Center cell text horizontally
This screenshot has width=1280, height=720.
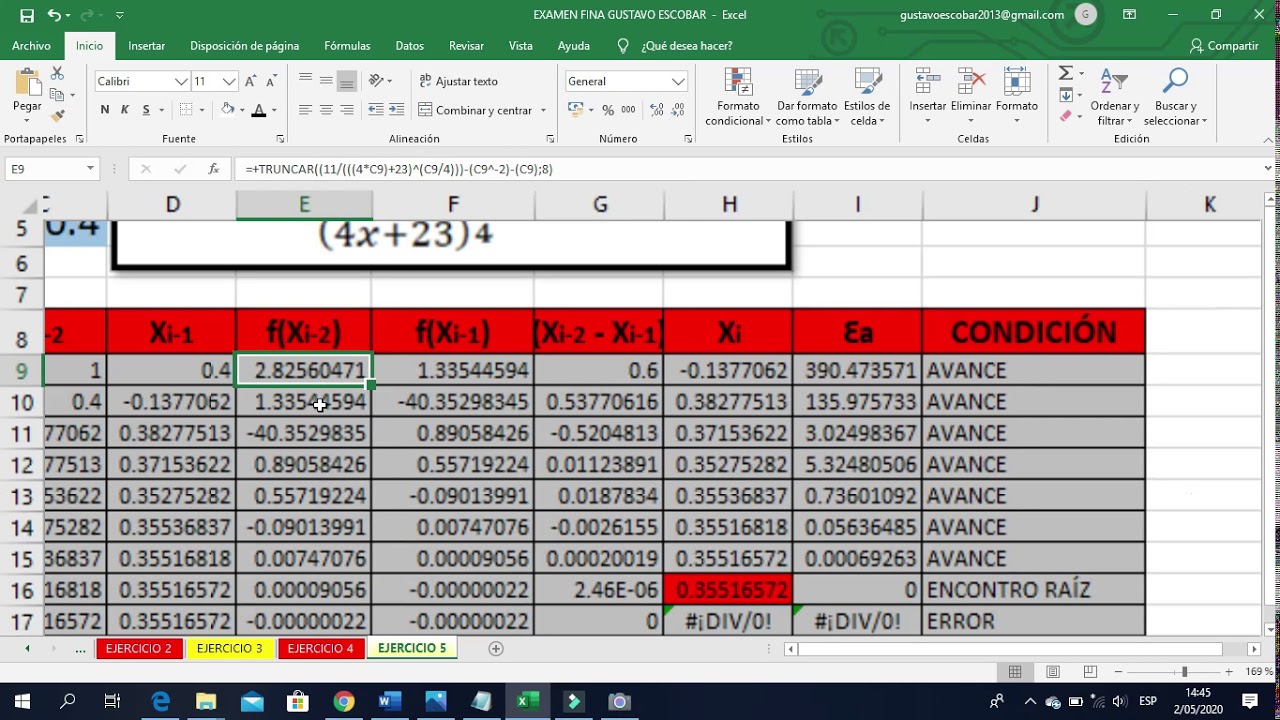point(326,110)
